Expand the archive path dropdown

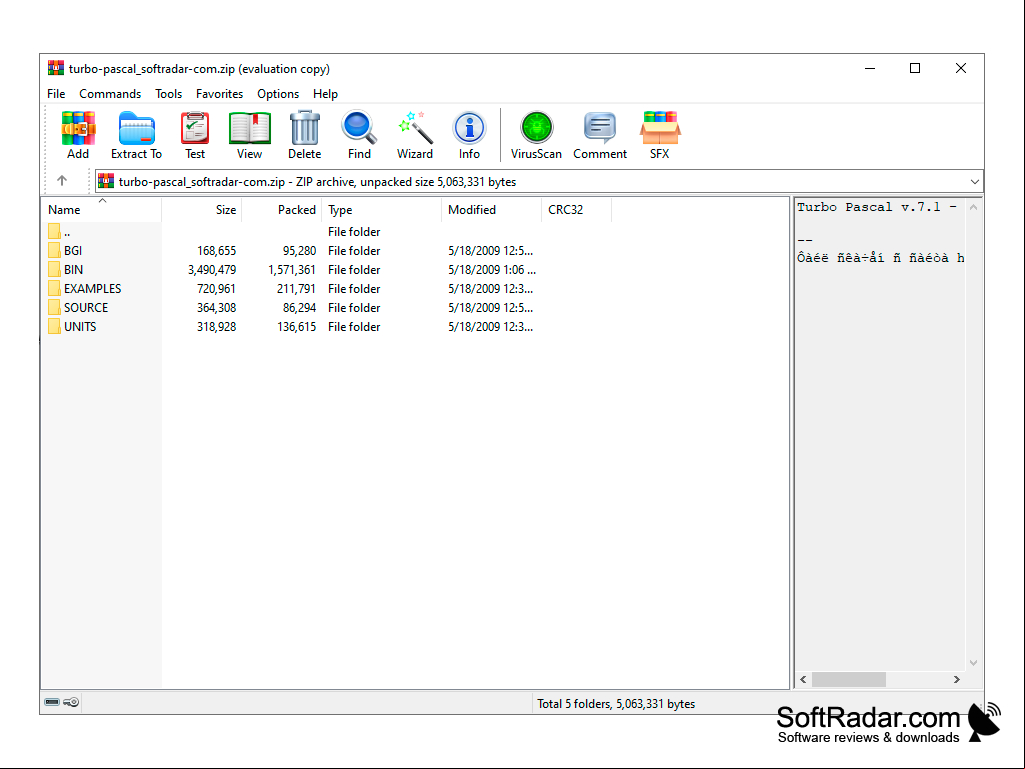[975, 182]
